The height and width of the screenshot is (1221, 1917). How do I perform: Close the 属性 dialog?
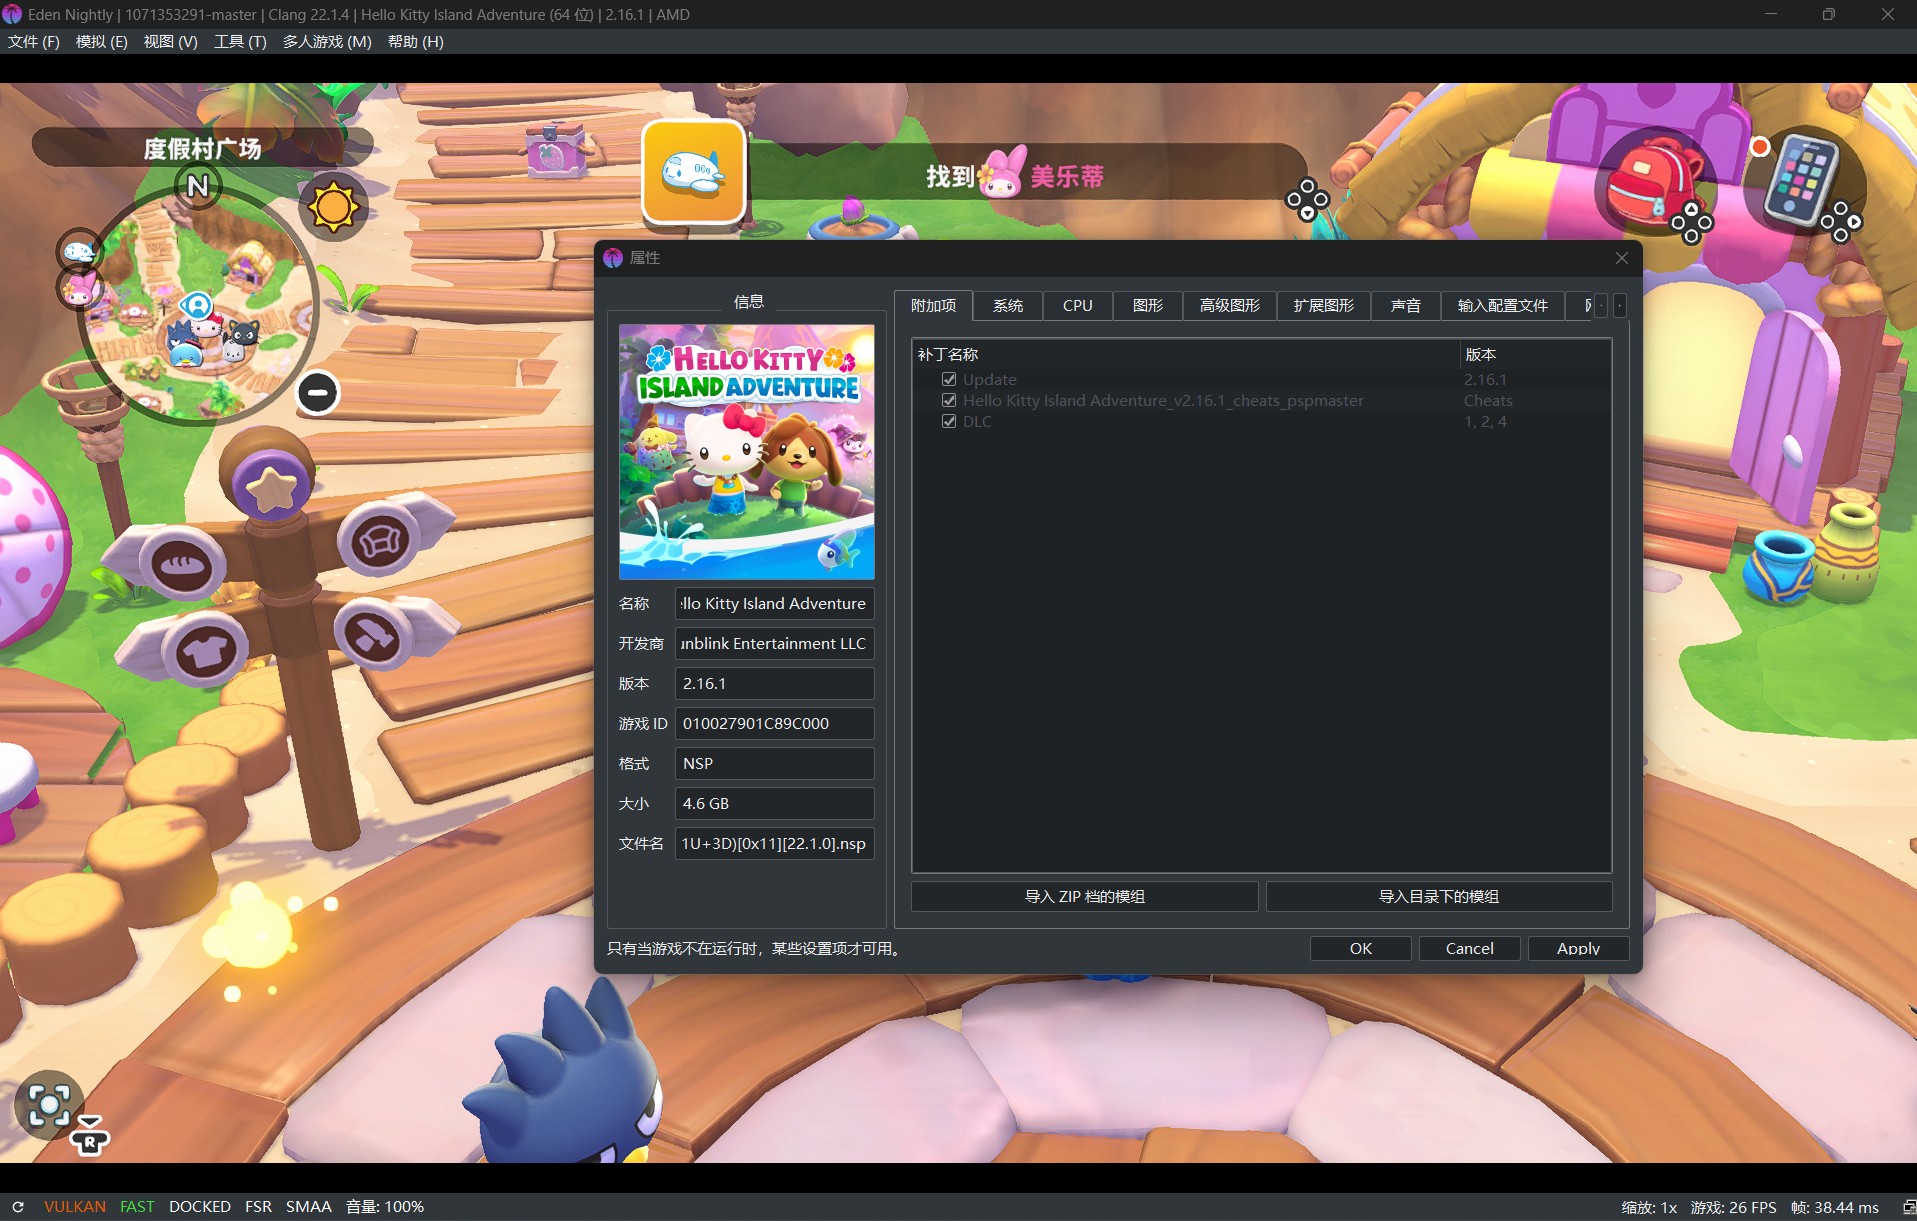point(1622,258)
